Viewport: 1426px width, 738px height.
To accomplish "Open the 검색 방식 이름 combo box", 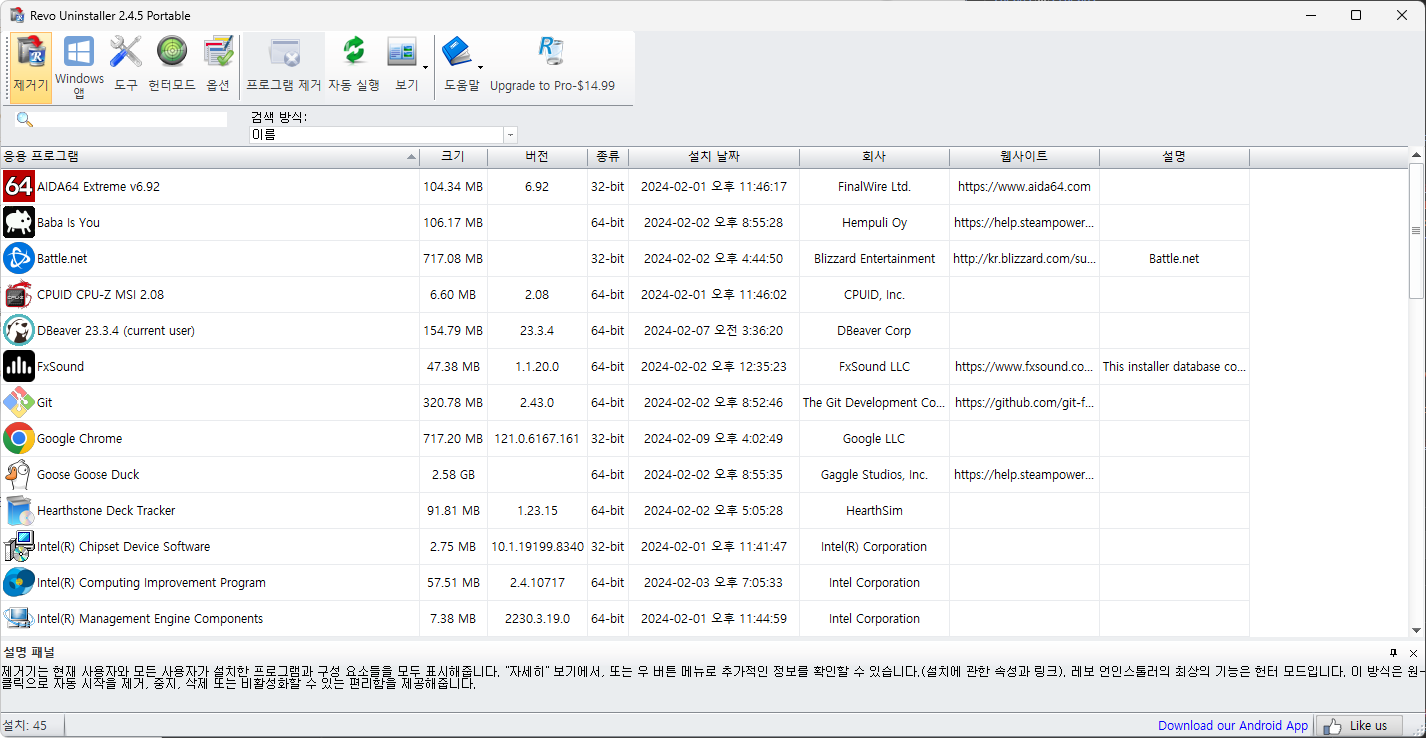I will 384,135.
